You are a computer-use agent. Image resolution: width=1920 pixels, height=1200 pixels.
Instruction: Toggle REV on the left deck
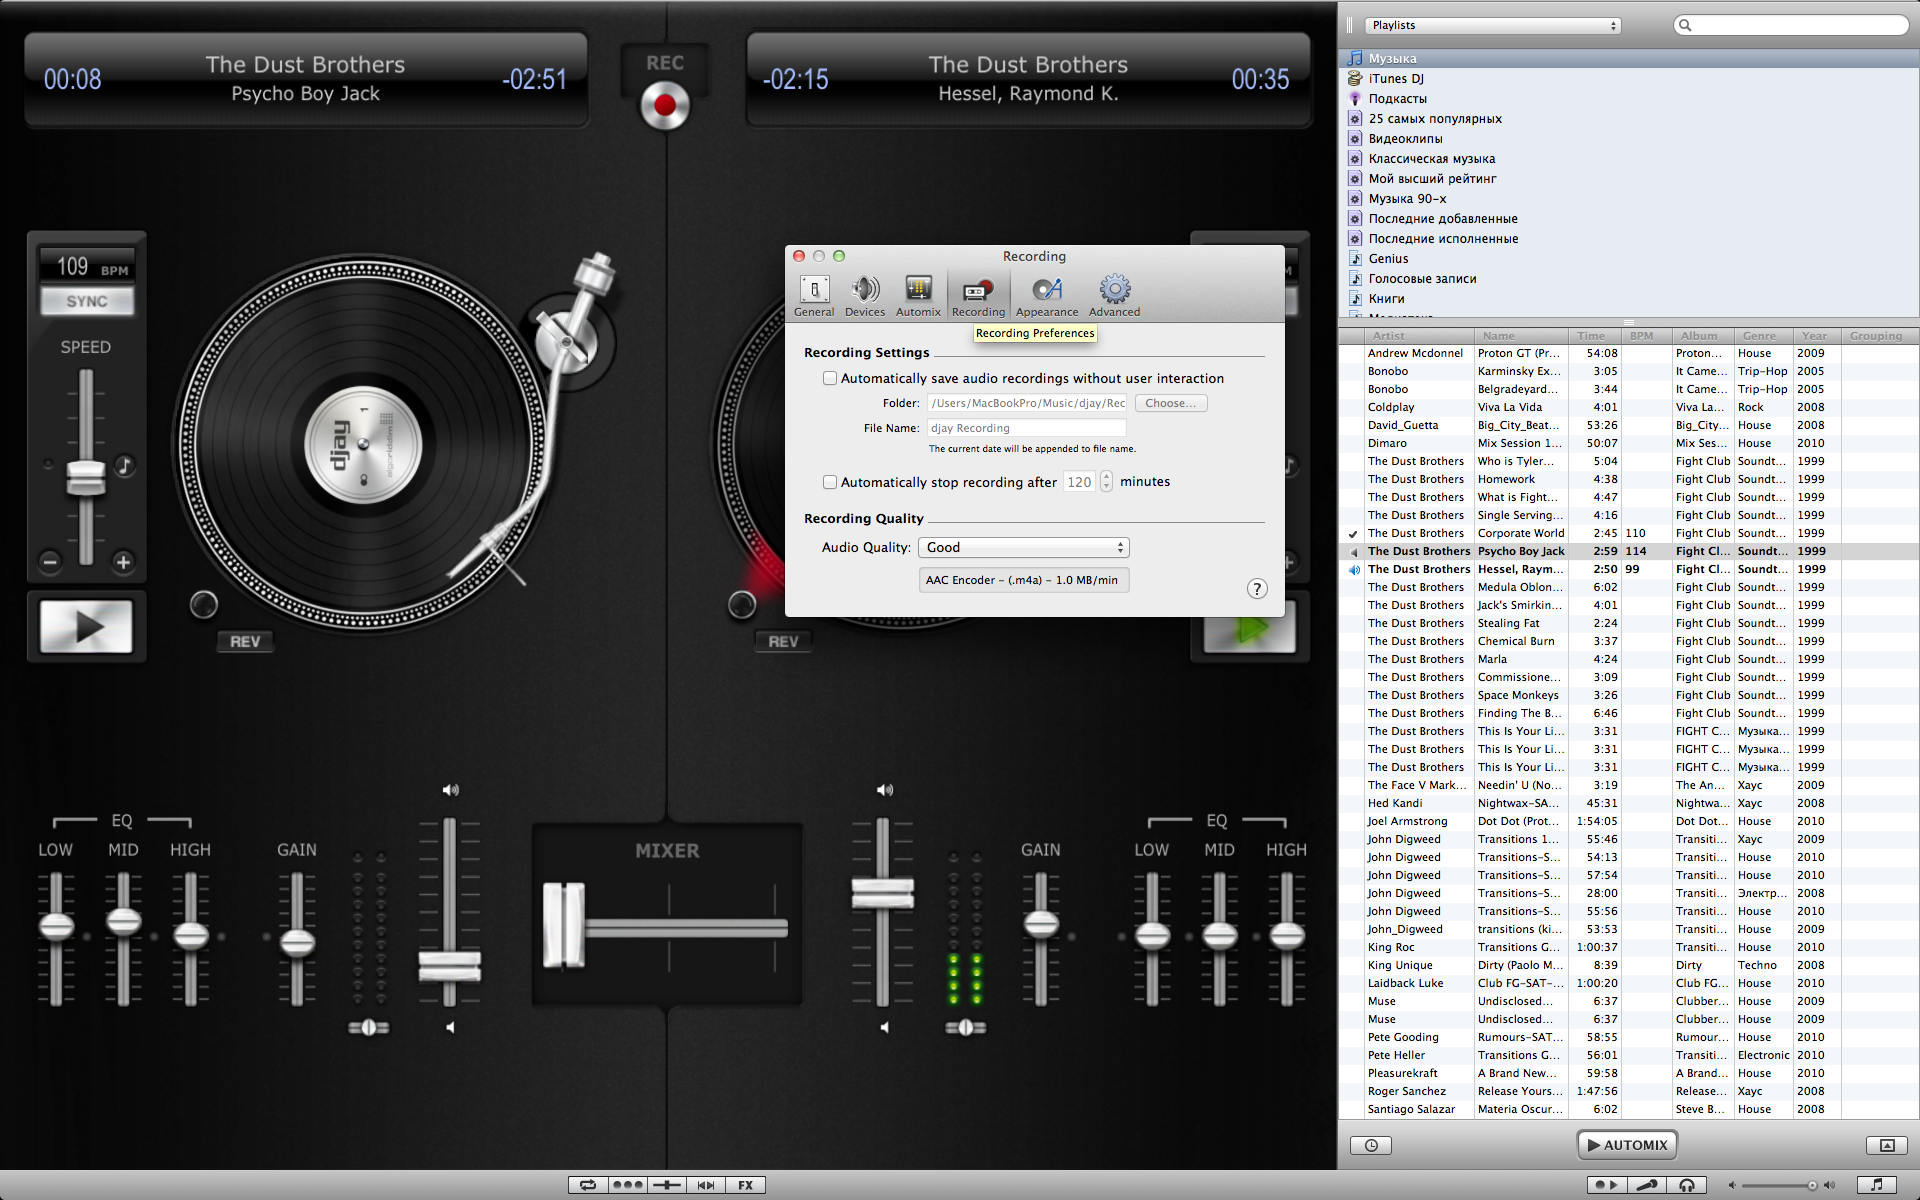245,642
